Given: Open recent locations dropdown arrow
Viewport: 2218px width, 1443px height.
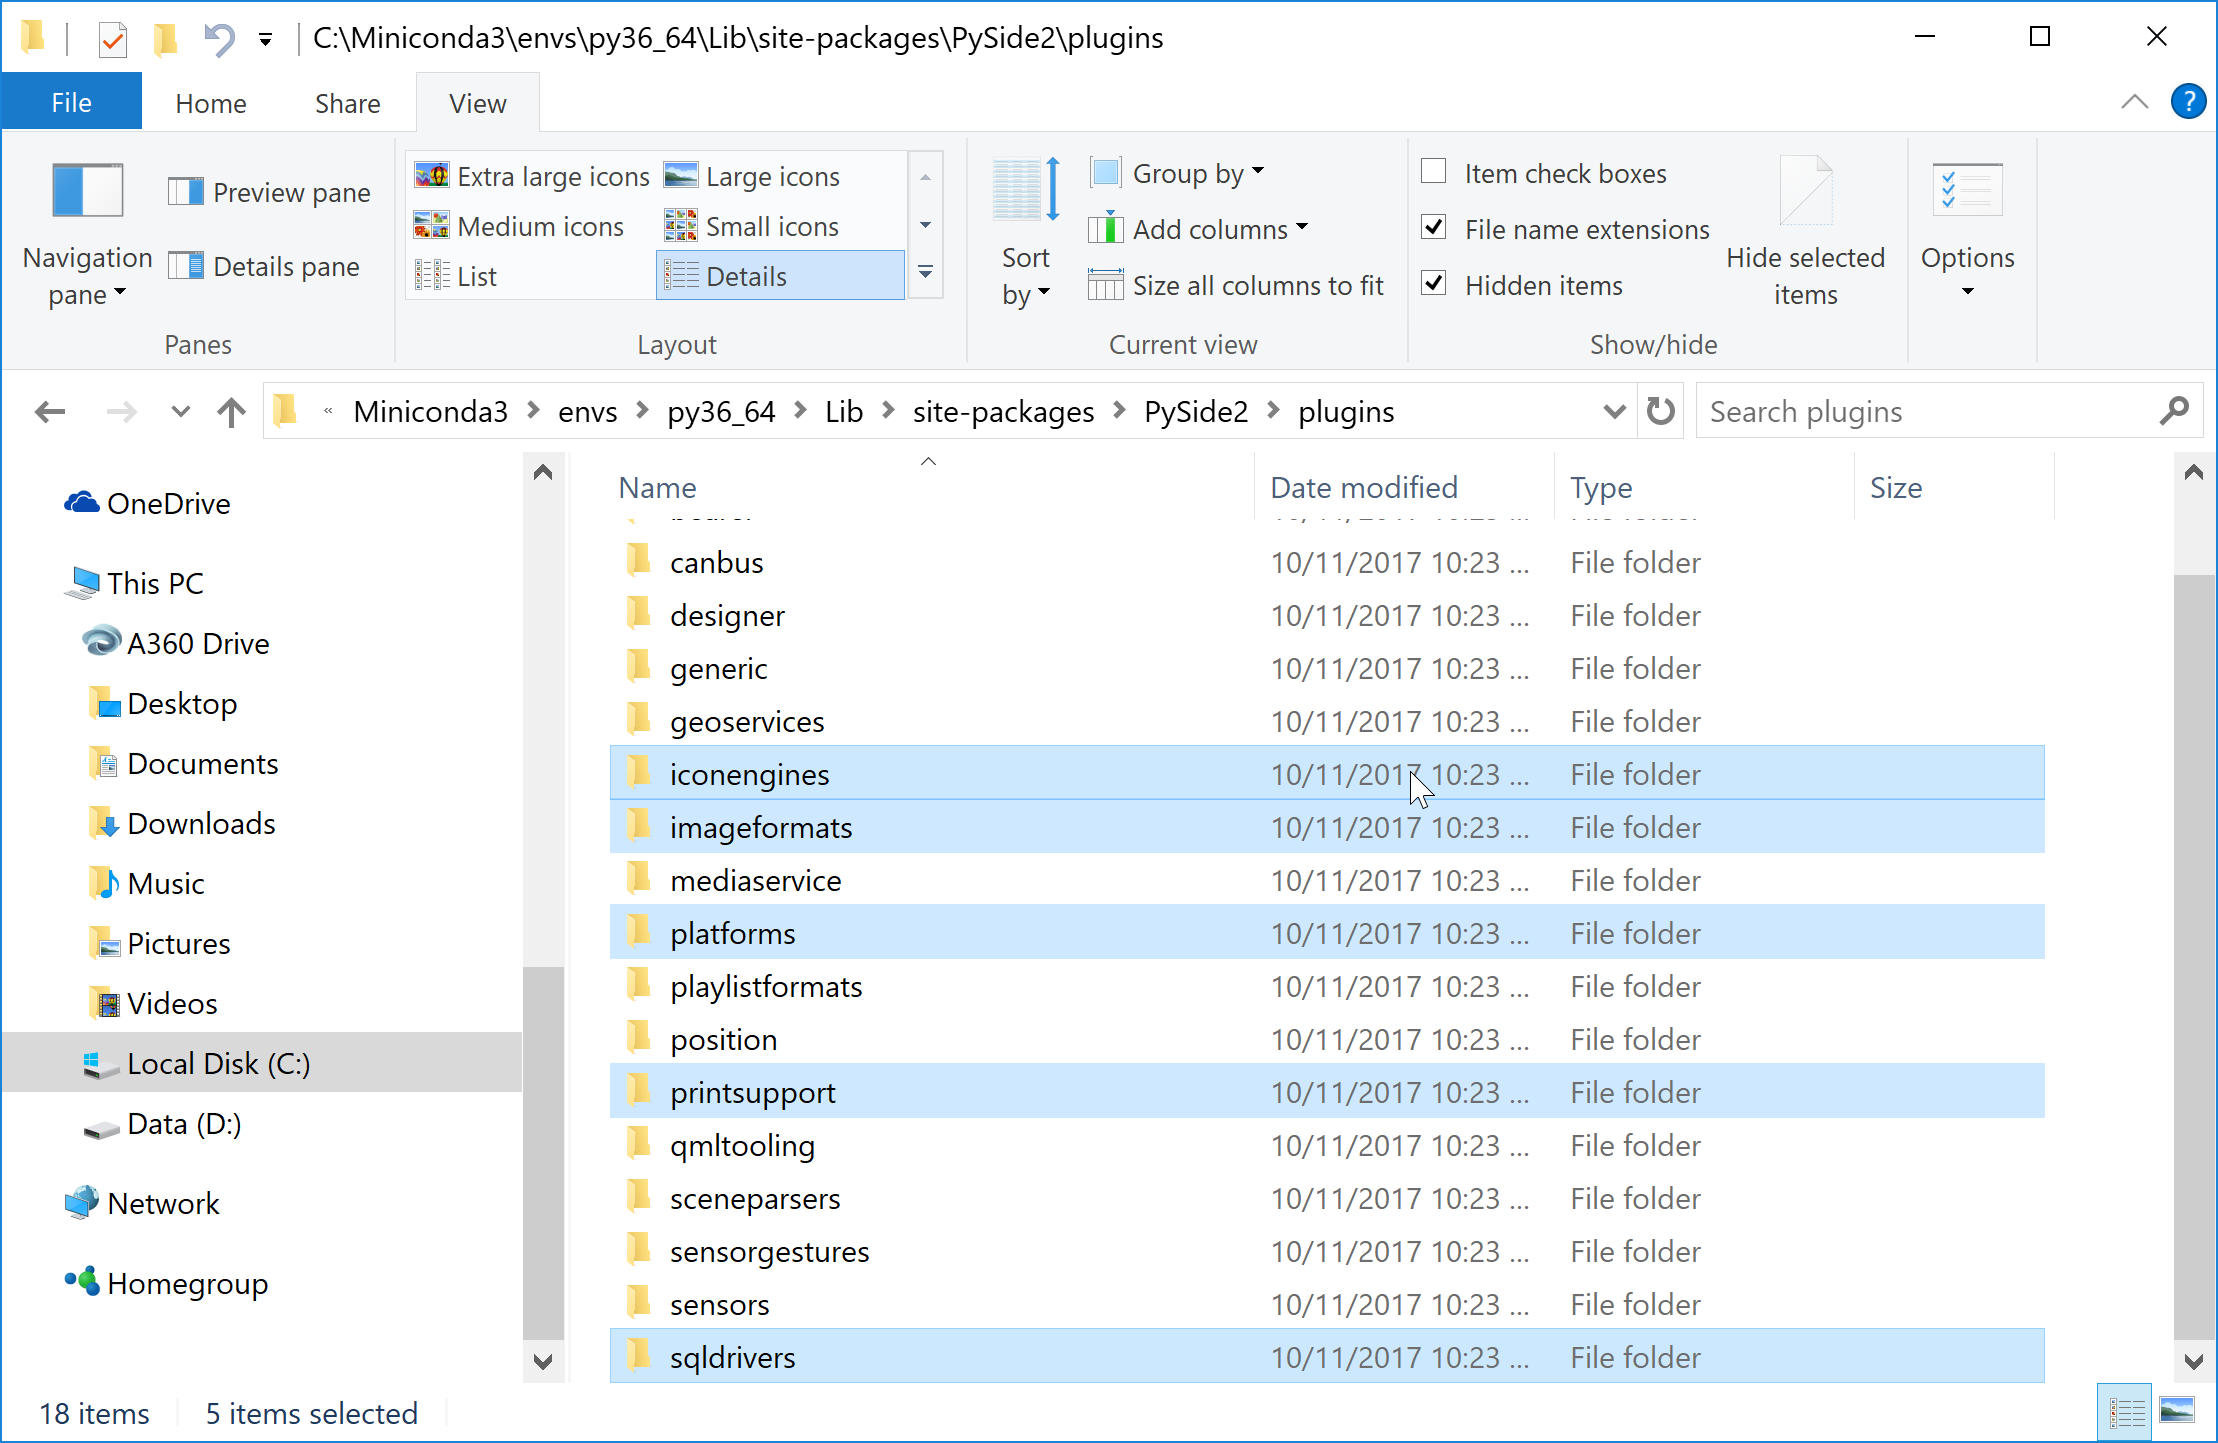Looking at the screenshot, I should click(x=180, y=411).
